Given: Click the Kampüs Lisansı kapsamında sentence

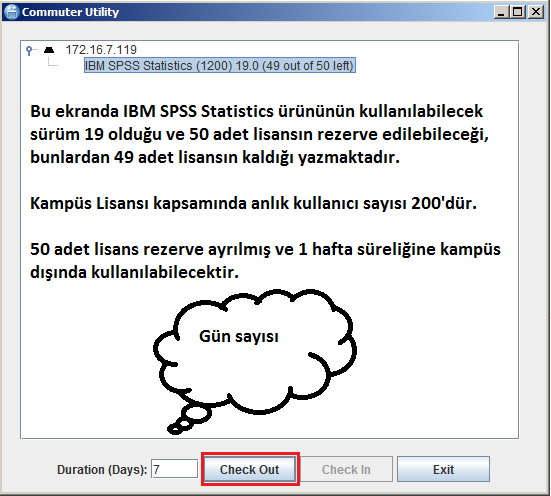Looking at the screenshot, I should (x=253, y=203).
